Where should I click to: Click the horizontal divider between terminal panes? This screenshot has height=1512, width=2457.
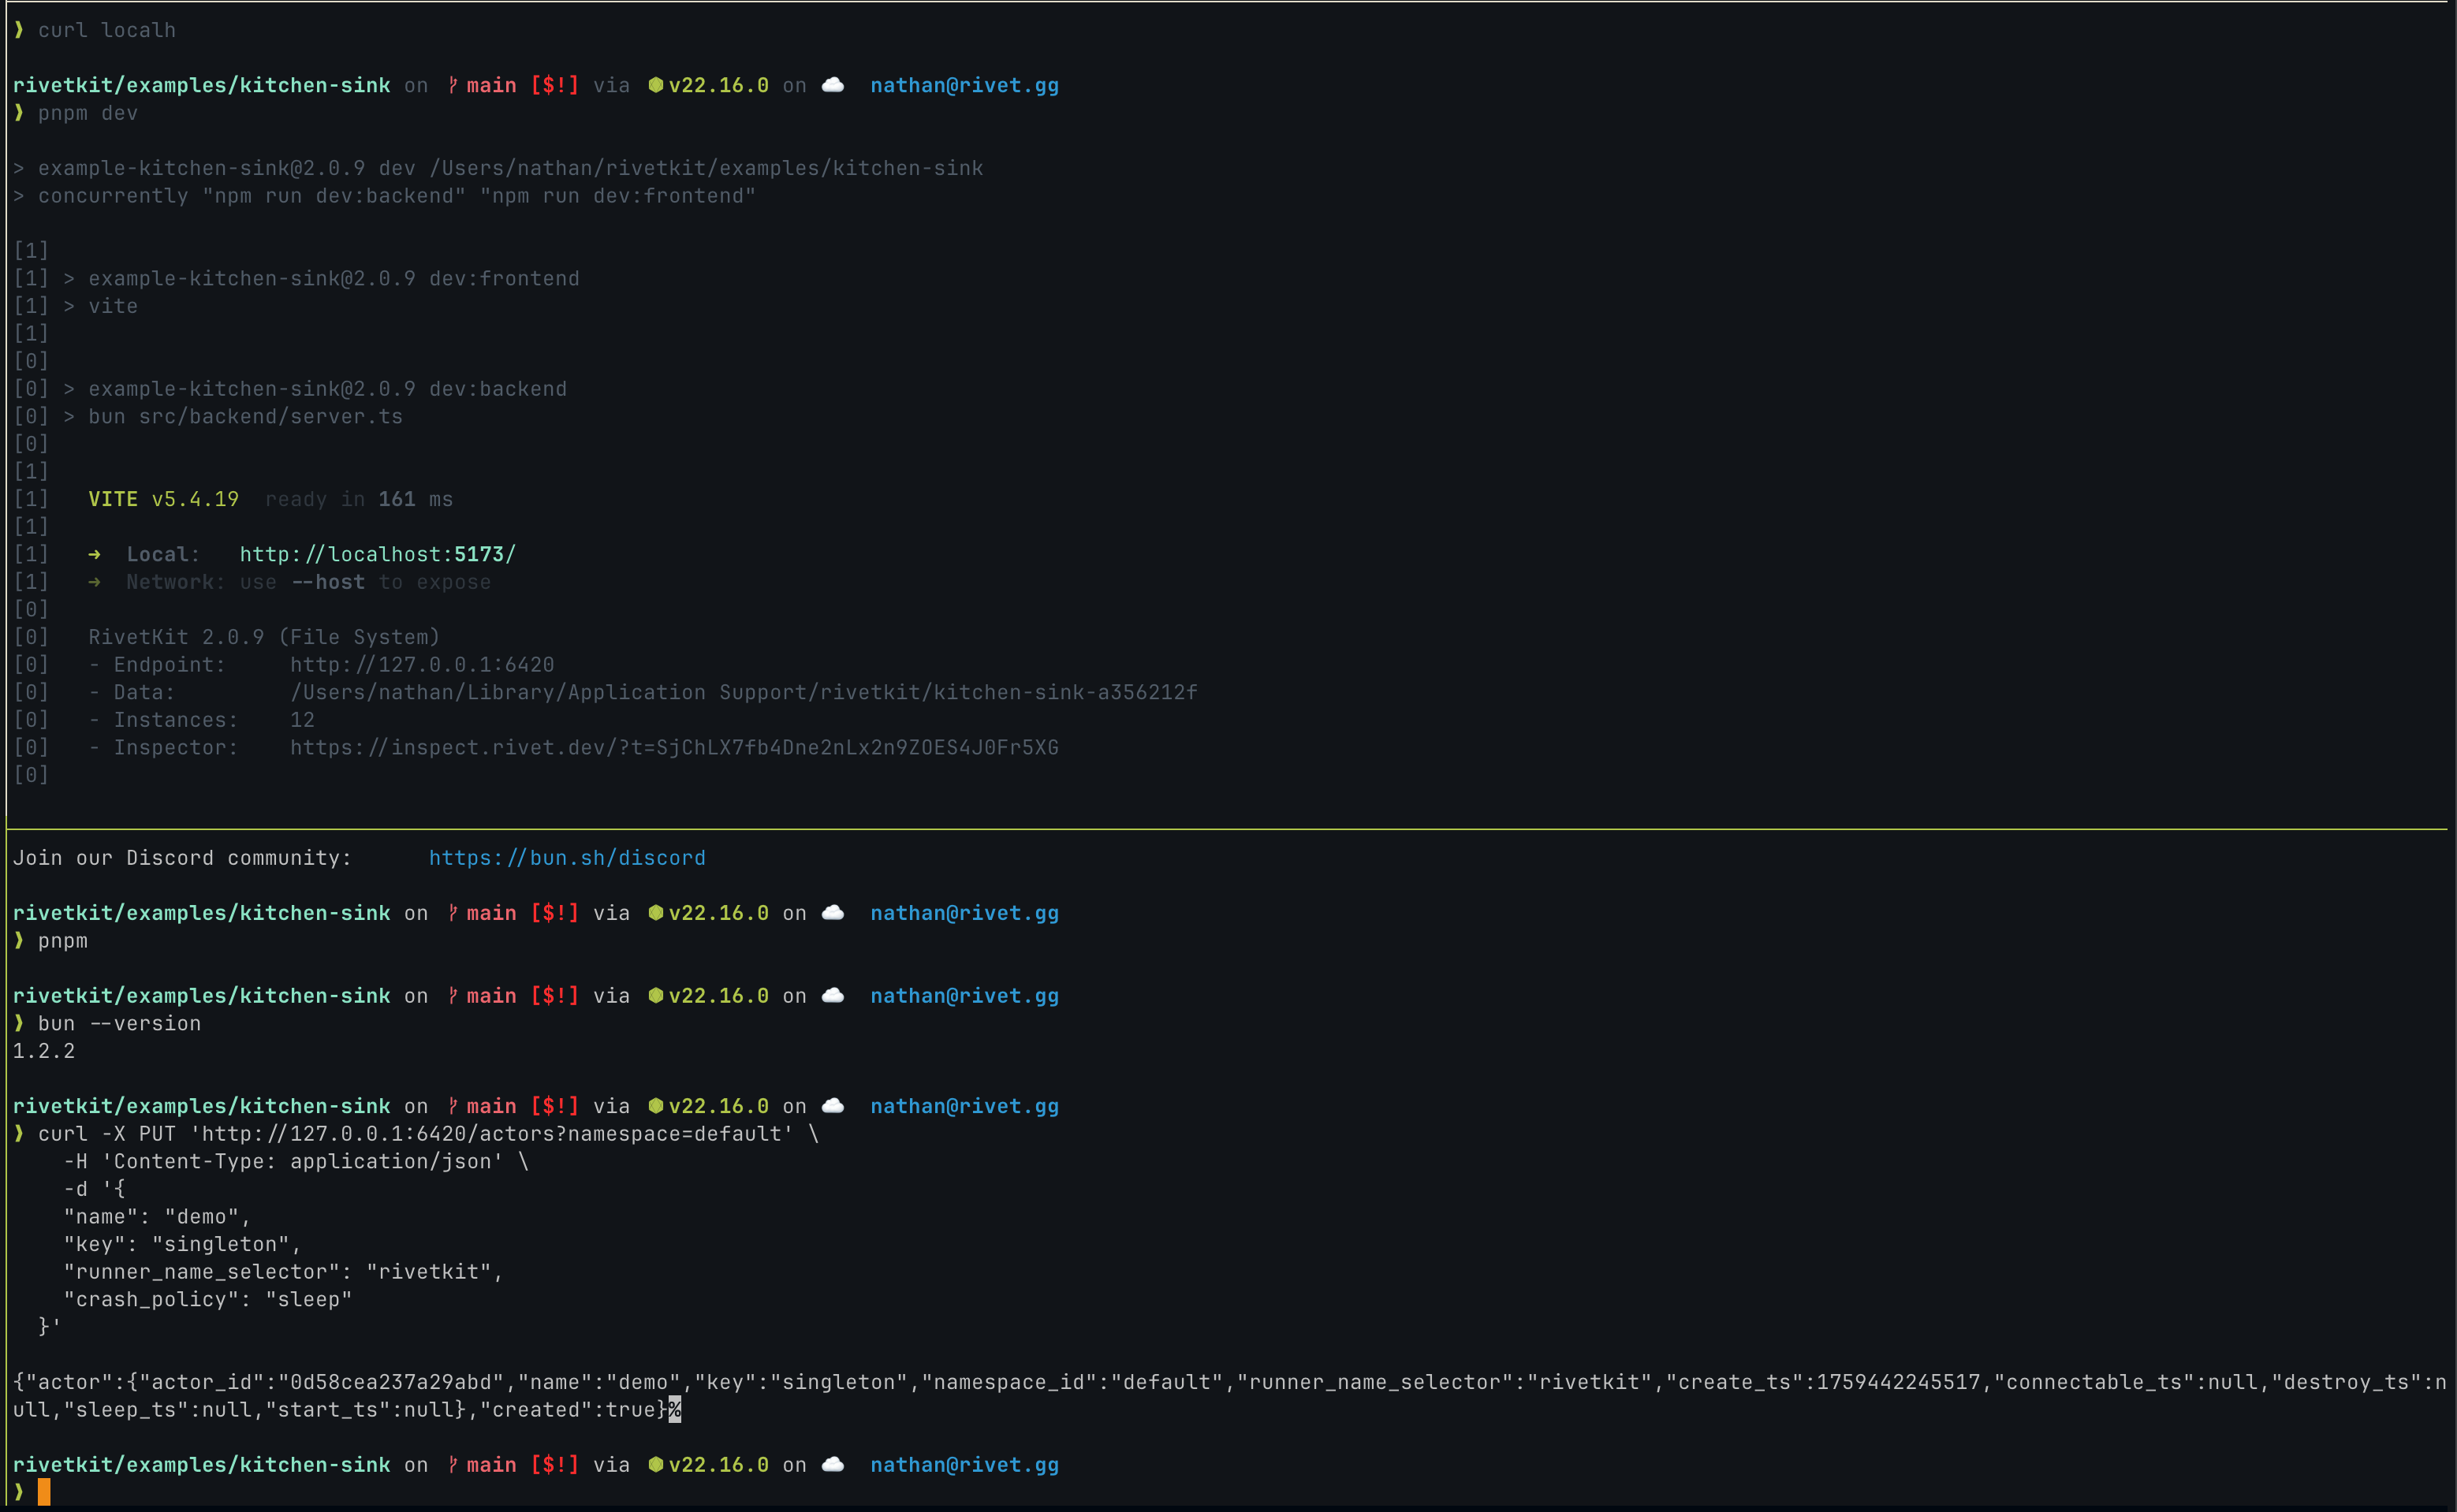[x=1228, y=829]
